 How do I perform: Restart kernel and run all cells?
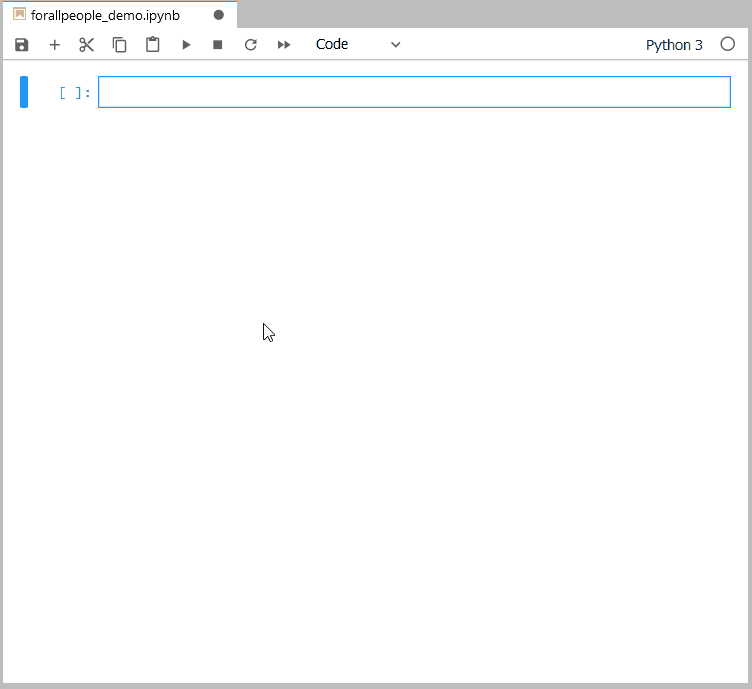pos(284,45)
